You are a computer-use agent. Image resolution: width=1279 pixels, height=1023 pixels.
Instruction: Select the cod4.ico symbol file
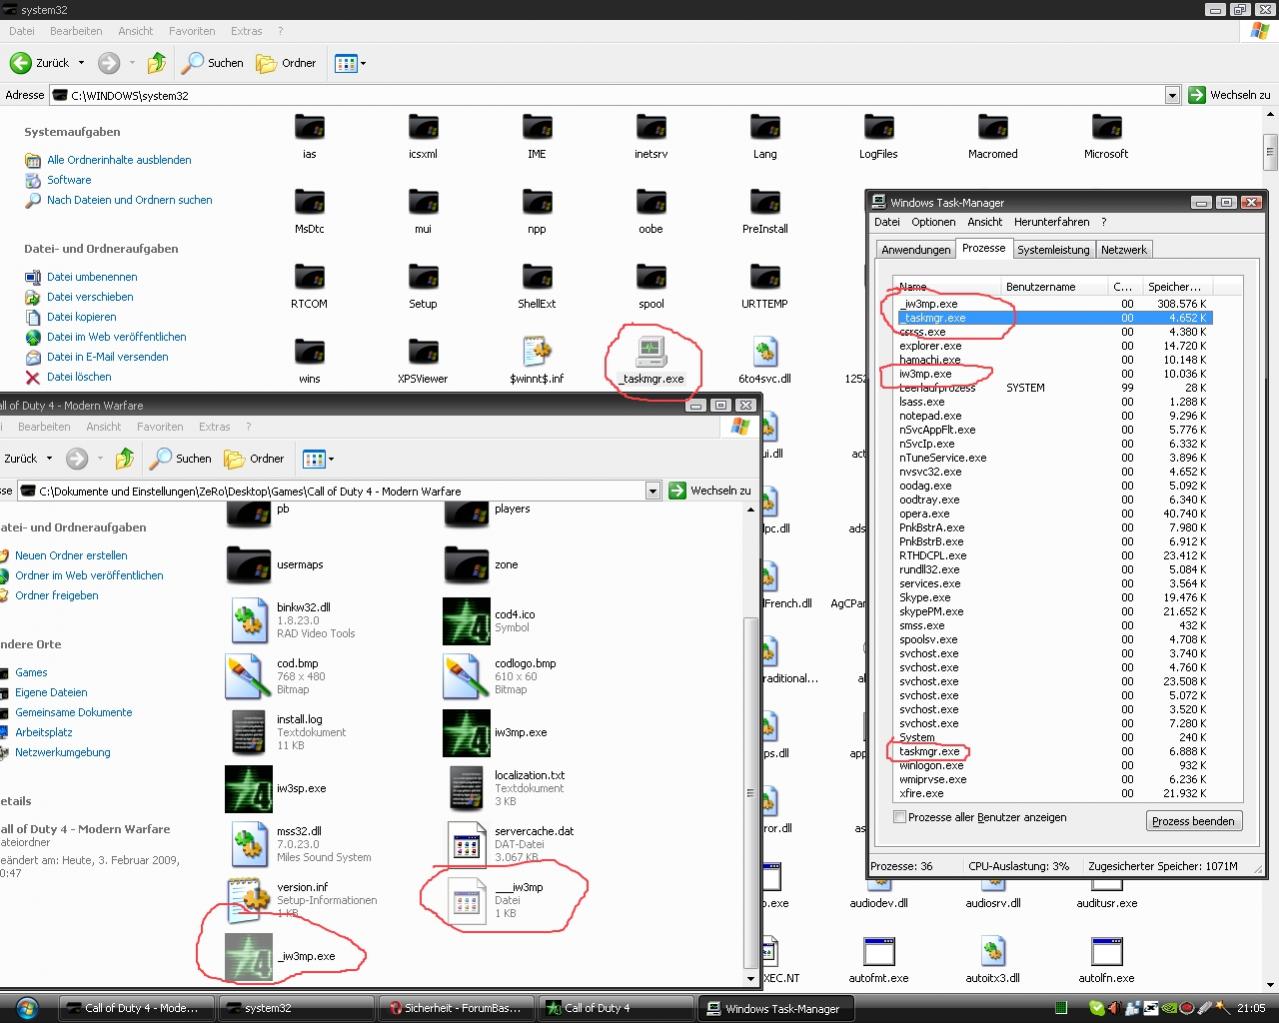coord(489,621)
